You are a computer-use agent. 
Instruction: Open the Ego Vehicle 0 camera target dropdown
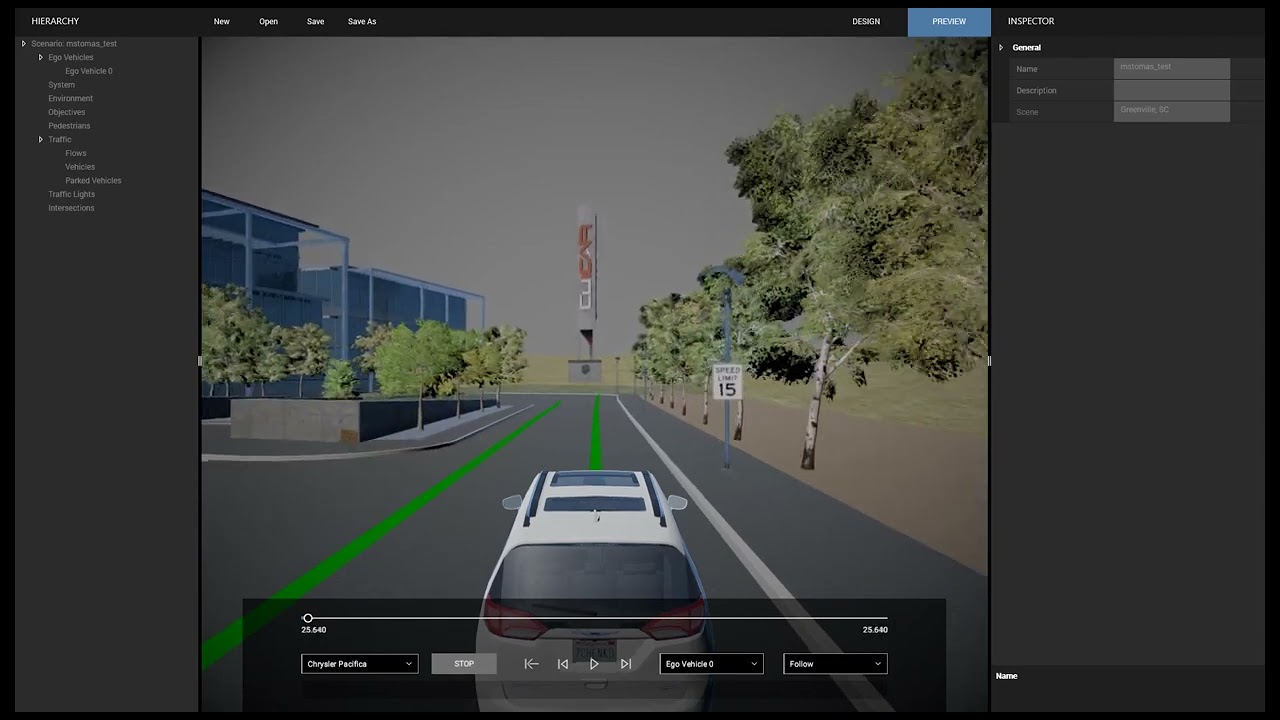coord(711,664)
